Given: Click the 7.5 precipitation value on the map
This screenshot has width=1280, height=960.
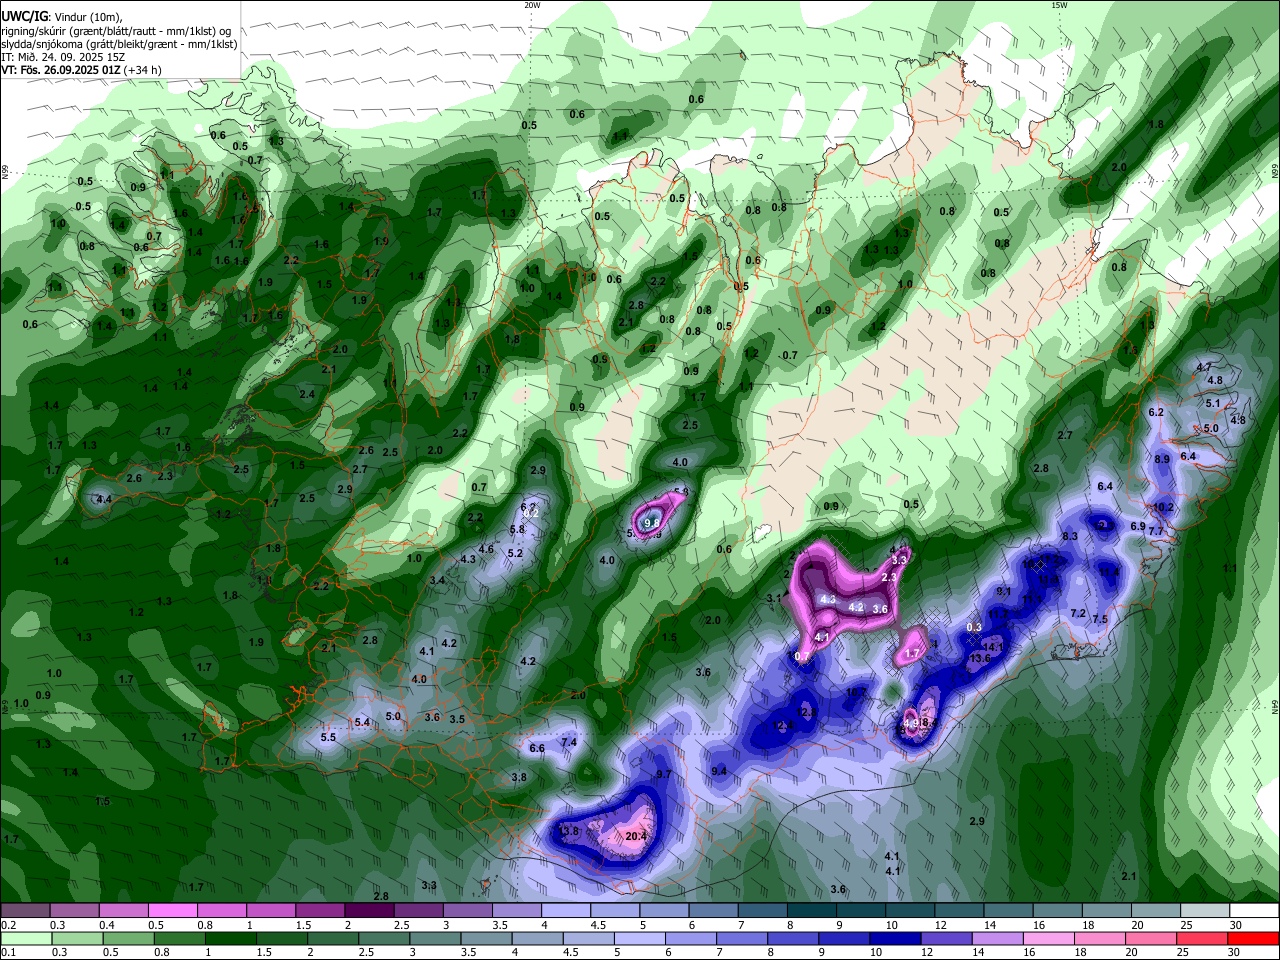Looking at the screenshot, I should click(1100, 620).
